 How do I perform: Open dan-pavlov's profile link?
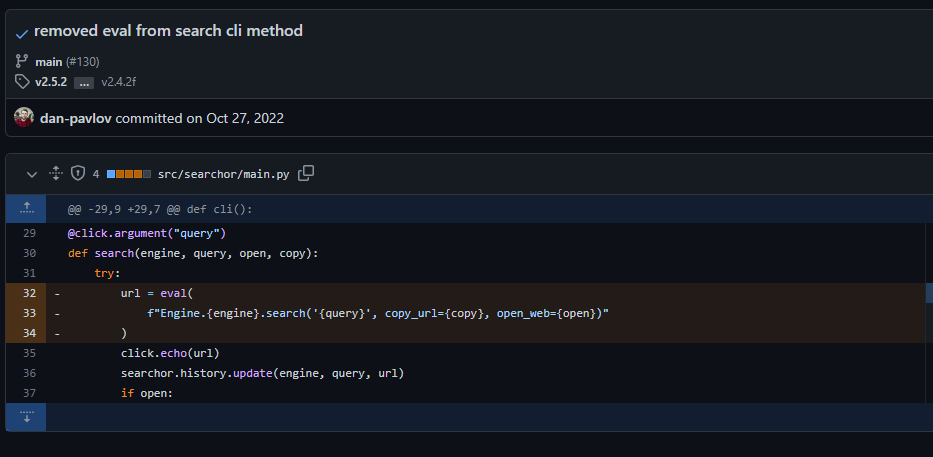[x=76, y=118]
